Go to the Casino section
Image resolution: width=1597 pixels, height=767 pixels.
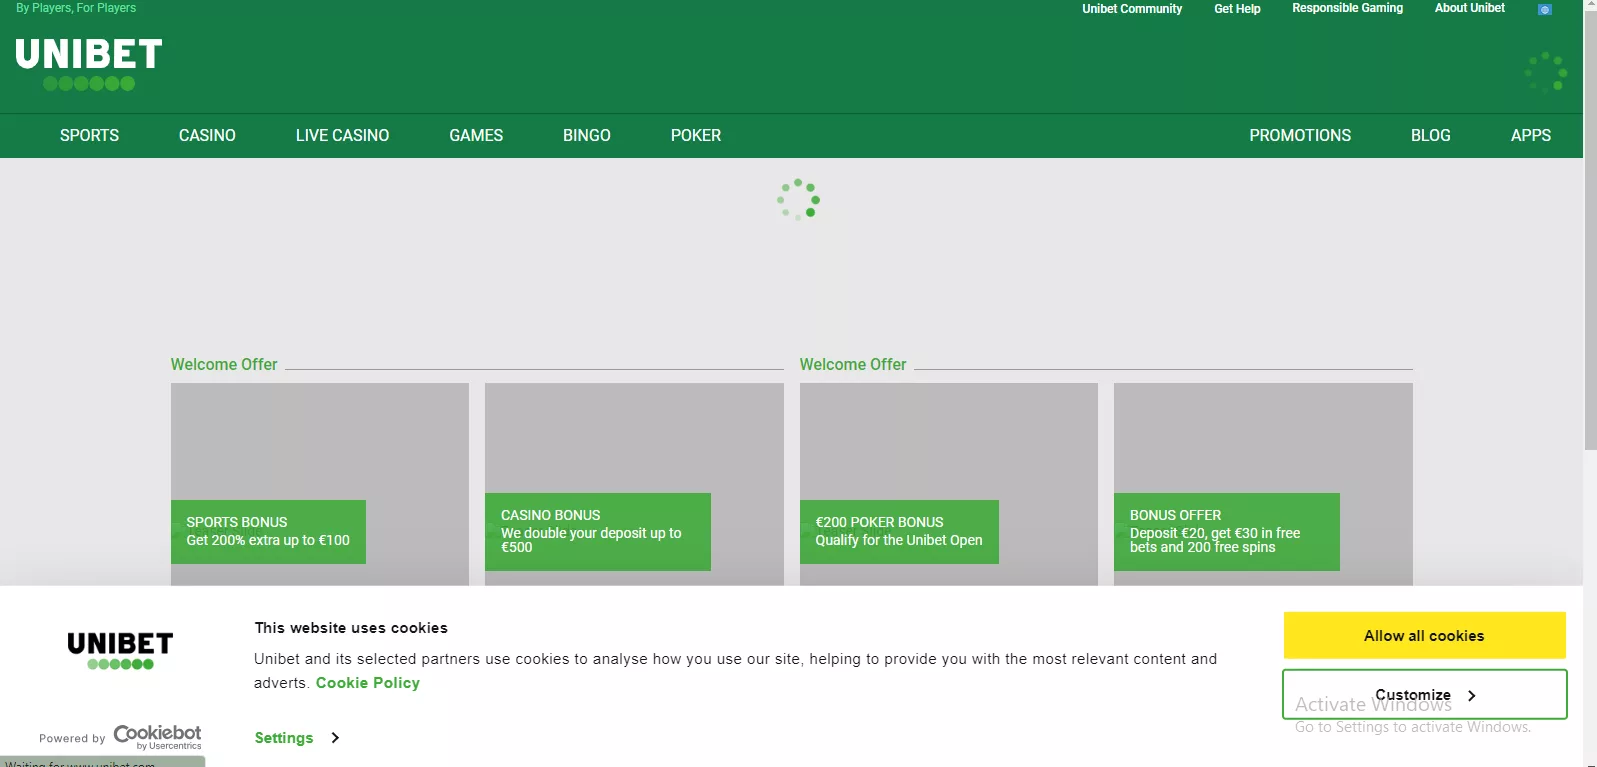(207, 135)
